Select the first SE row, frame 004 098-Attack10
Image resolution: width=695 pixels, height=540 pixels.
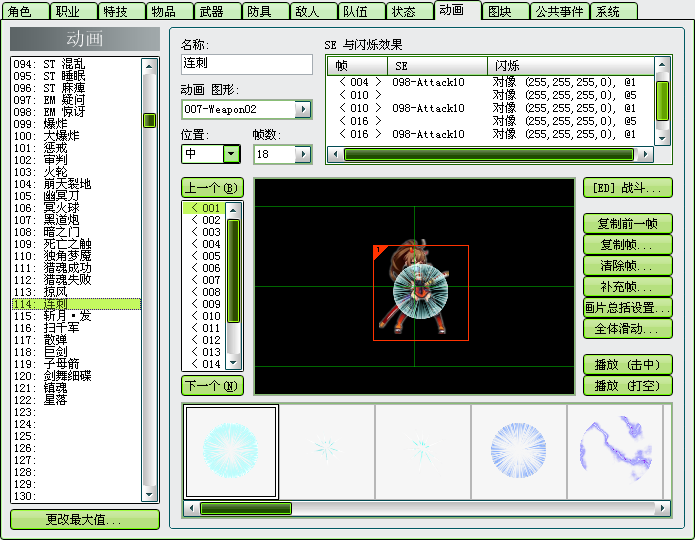[490, 82]
